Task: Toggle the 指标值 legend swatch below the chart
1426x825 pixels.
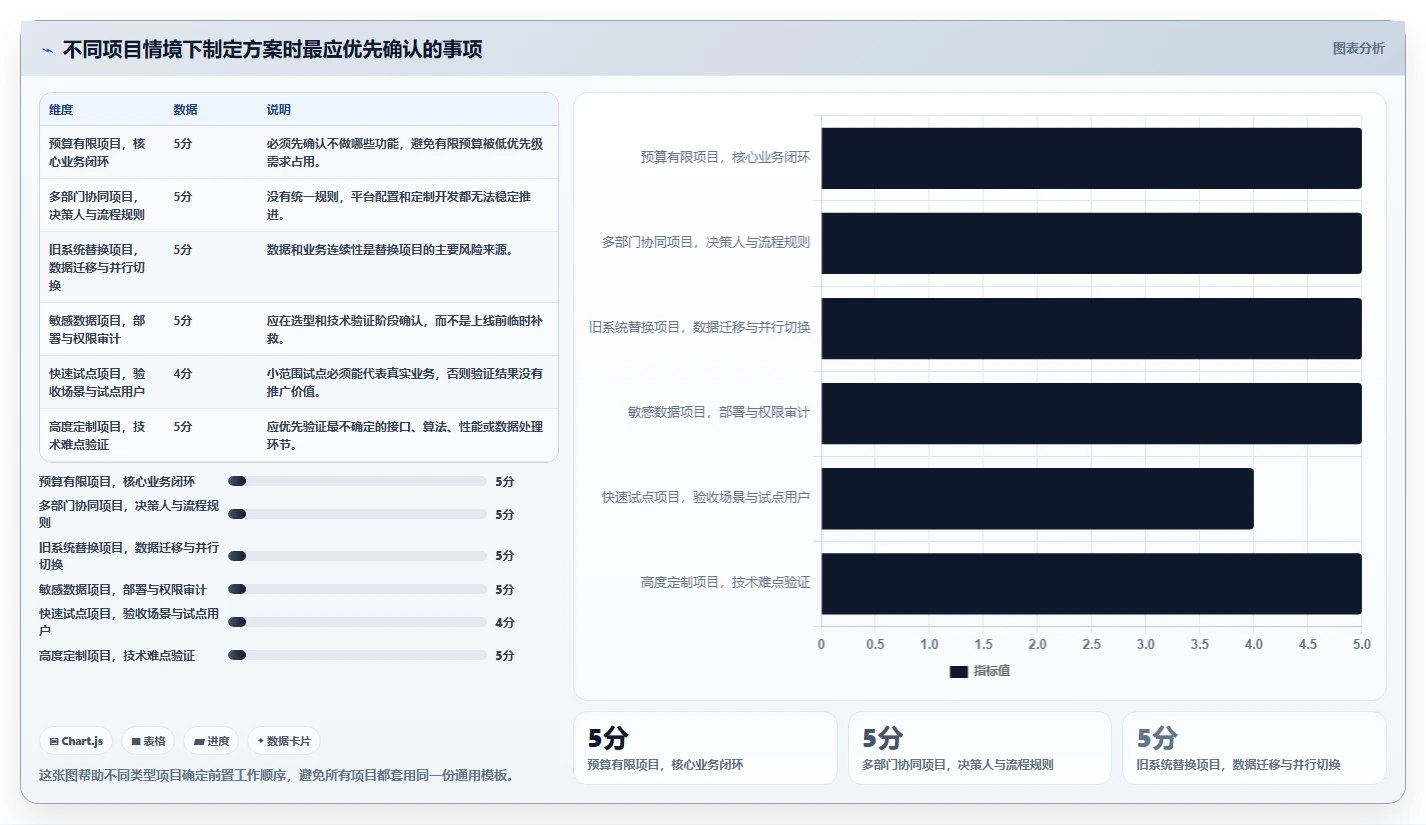Action: (958, 672)
